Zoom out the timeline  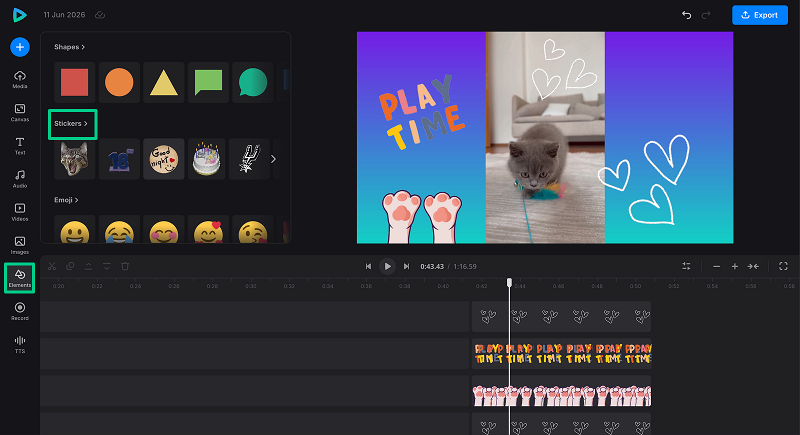pos(716,266)
